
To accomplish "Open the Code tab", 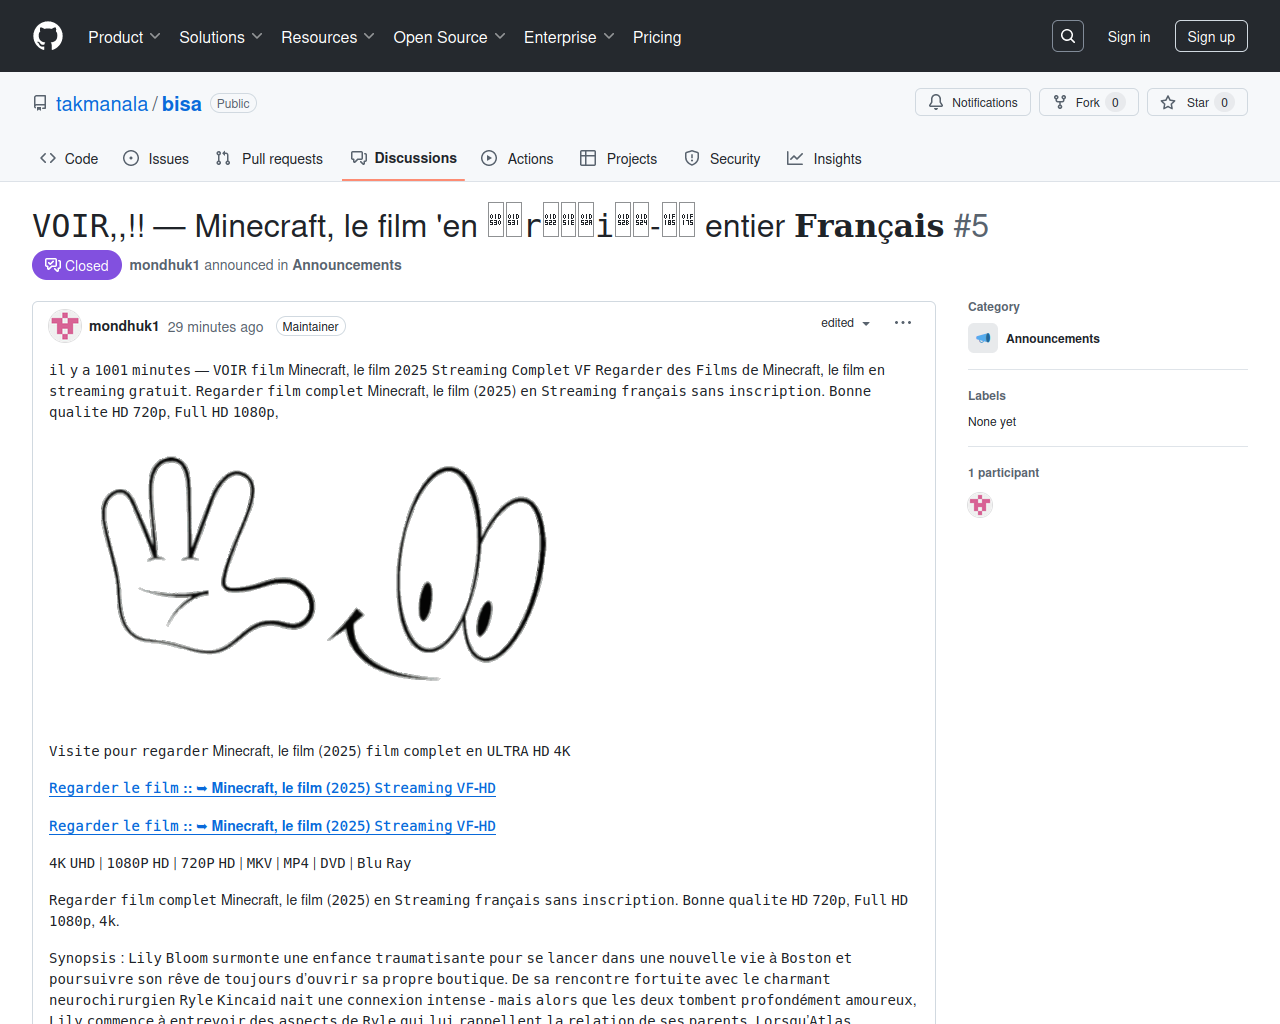I will [69, 158].
